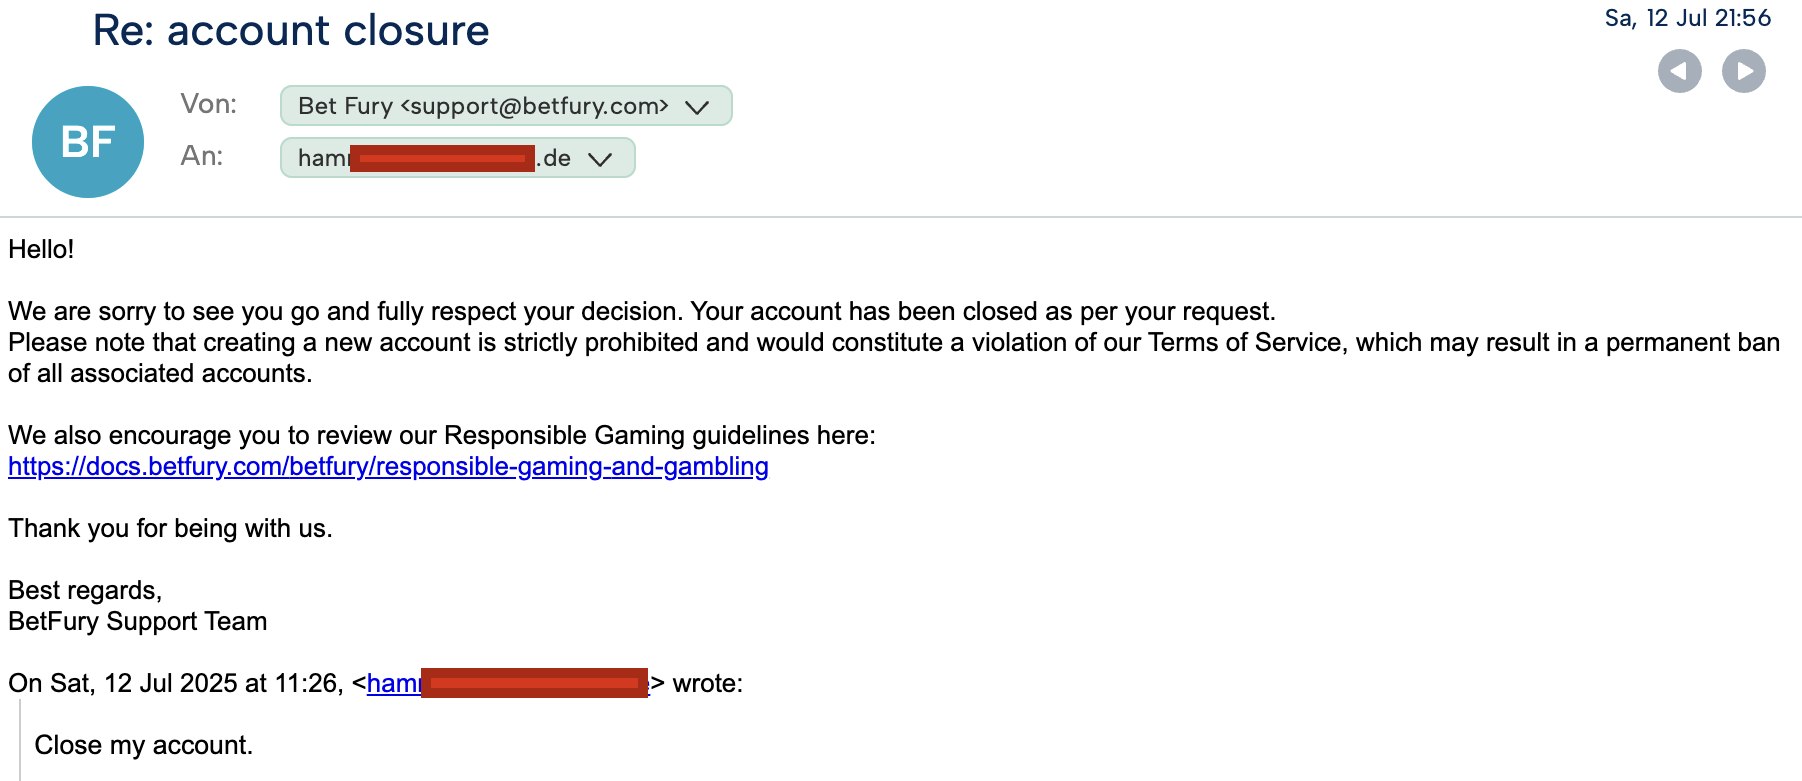Click the quoted sender email address link

coord(508,684)
